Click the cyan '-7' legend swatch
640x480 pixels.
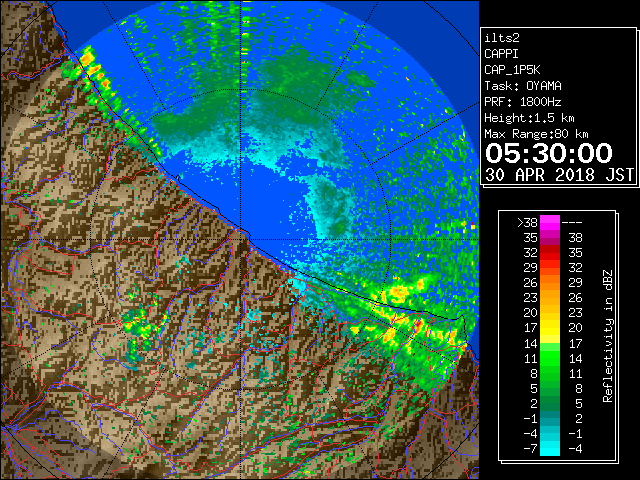[550, 449]
